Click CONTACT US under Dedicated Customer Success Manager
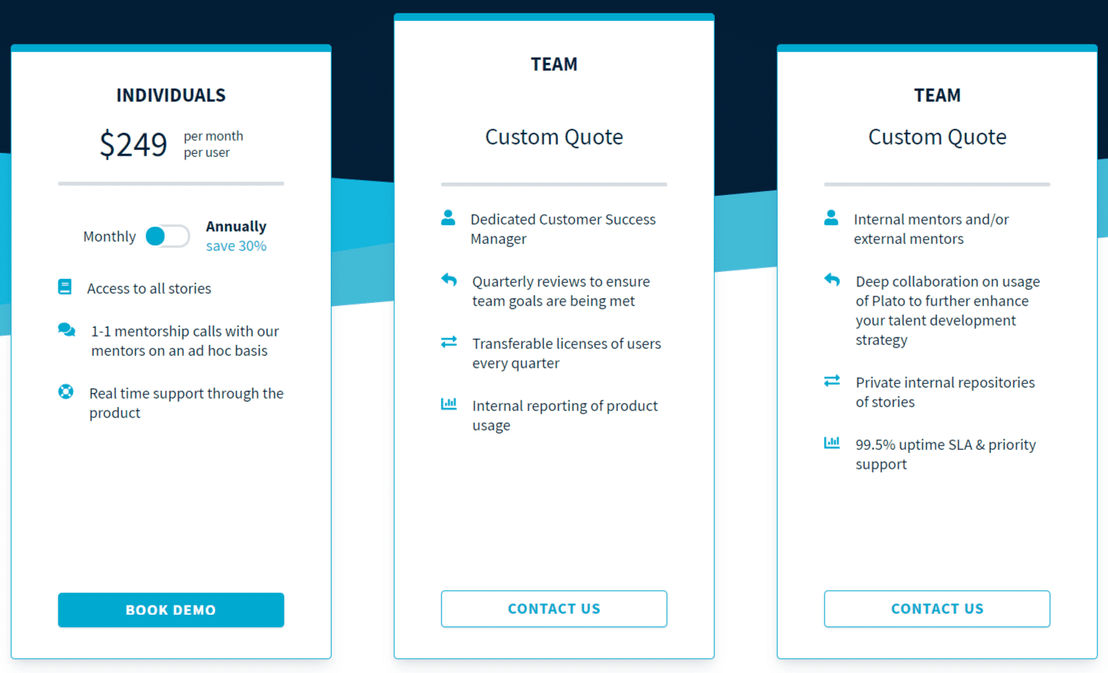The image size is (1108, 673). click(x=554, y=609)
